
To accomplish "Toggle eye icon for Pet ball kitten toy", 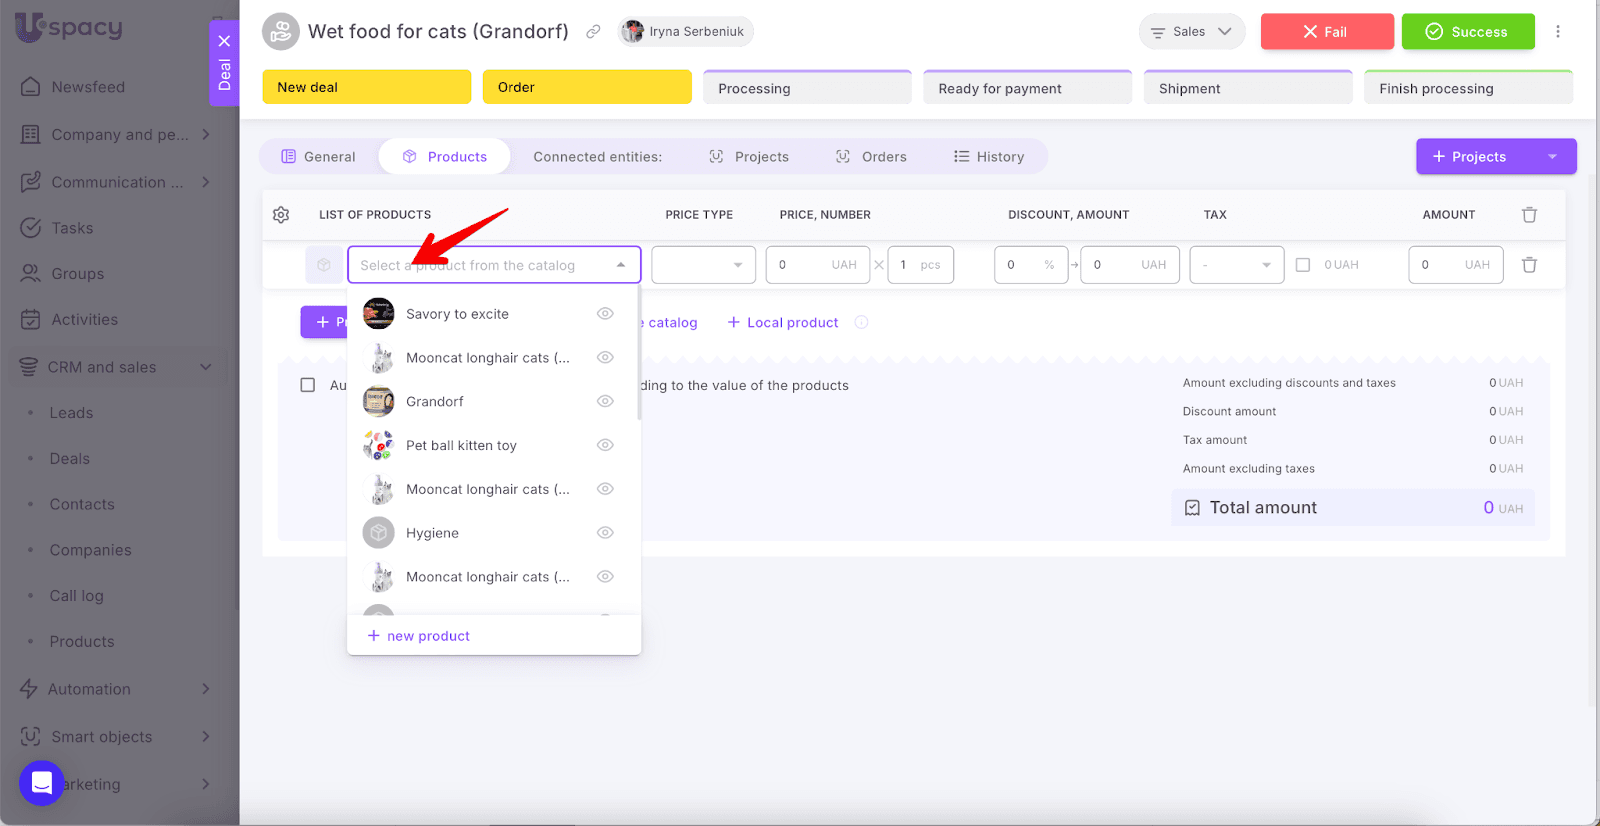I will [x=605, y=445].
